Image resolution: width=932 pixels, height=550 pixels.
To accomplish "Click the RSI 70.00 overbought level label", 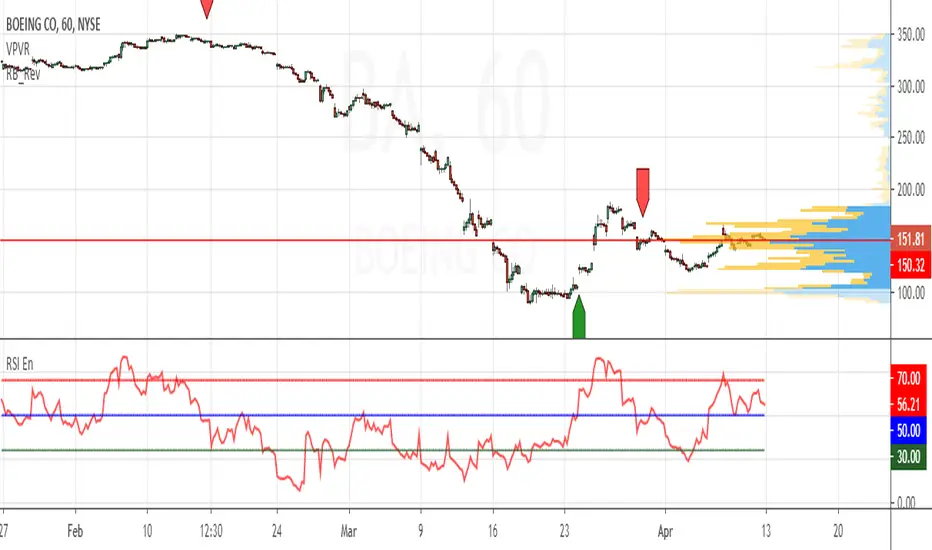I will (909, 378).
